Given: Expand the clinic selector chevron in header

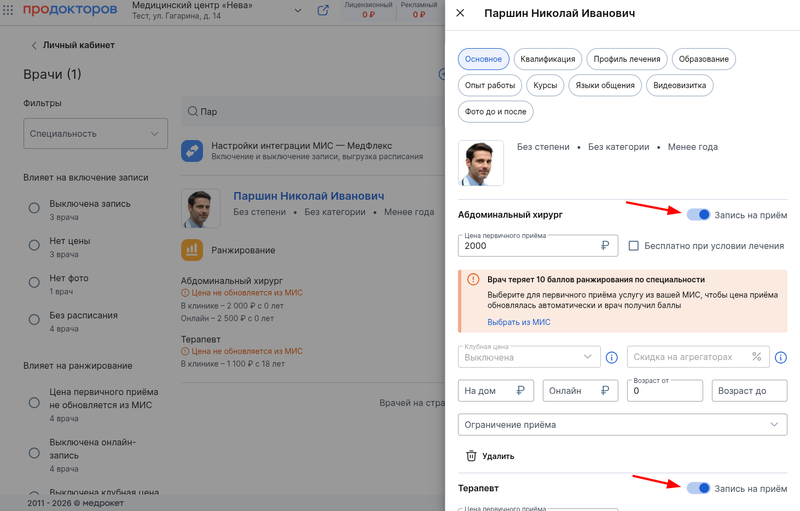Looking at the screenshot, I should [x=298, y=11].
